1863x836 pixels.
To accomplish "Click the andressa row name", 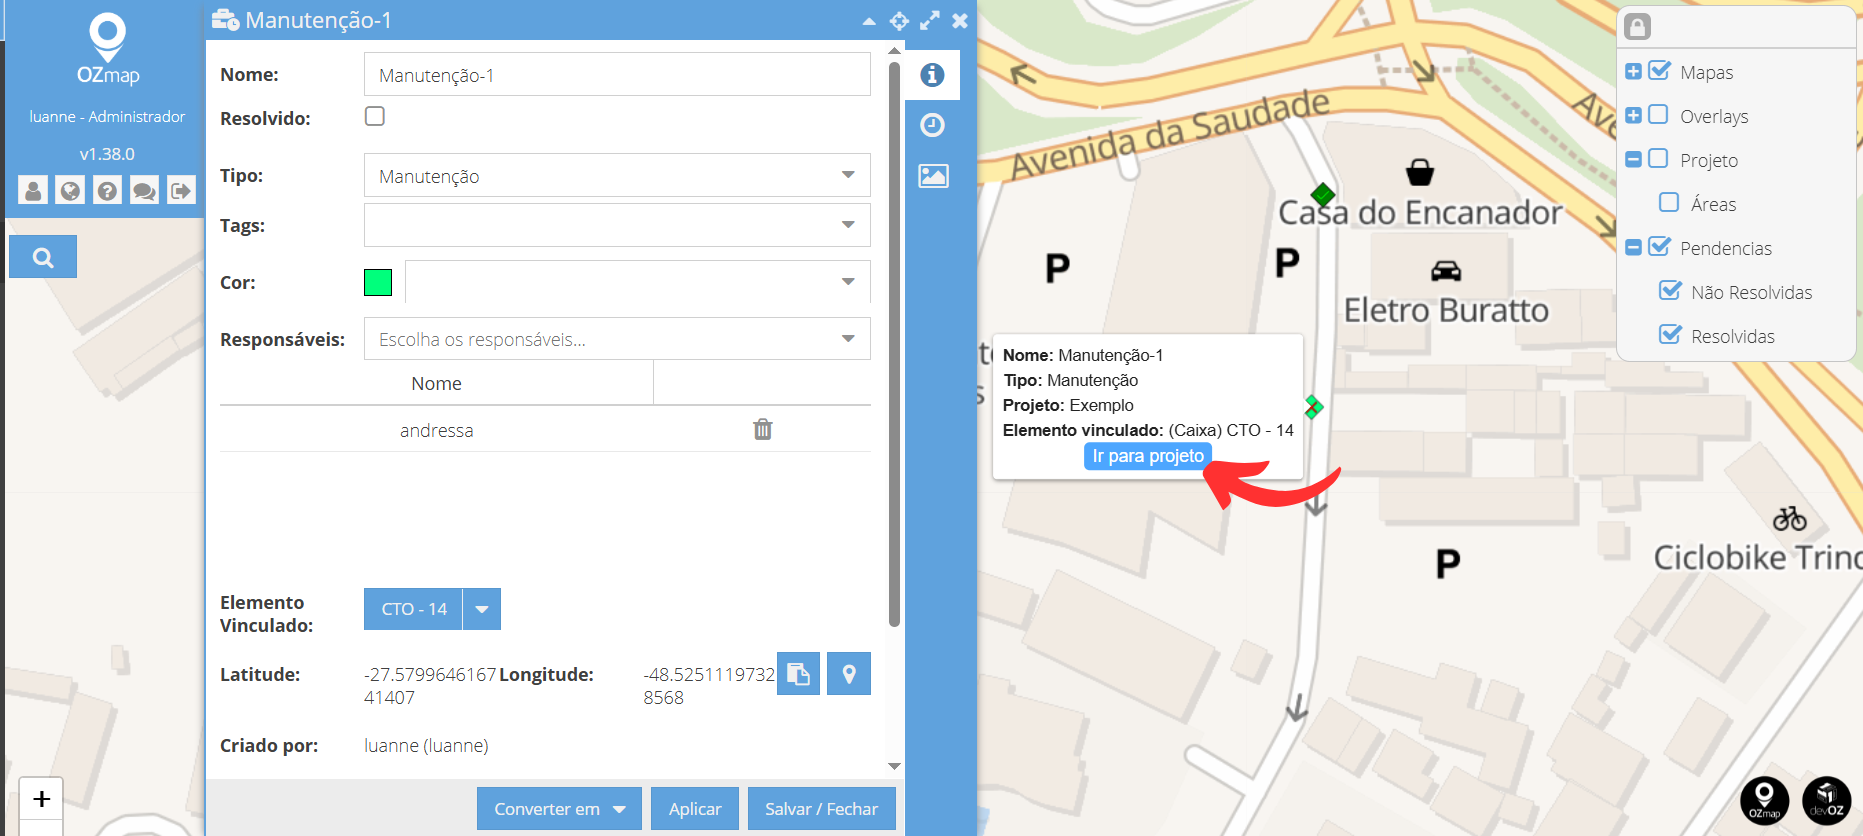I will 436,430.
